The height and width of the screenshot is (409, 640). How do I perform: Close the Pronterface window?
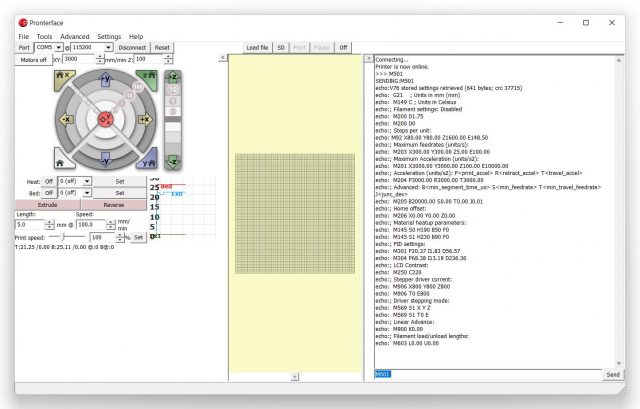(x=611, y=22)
